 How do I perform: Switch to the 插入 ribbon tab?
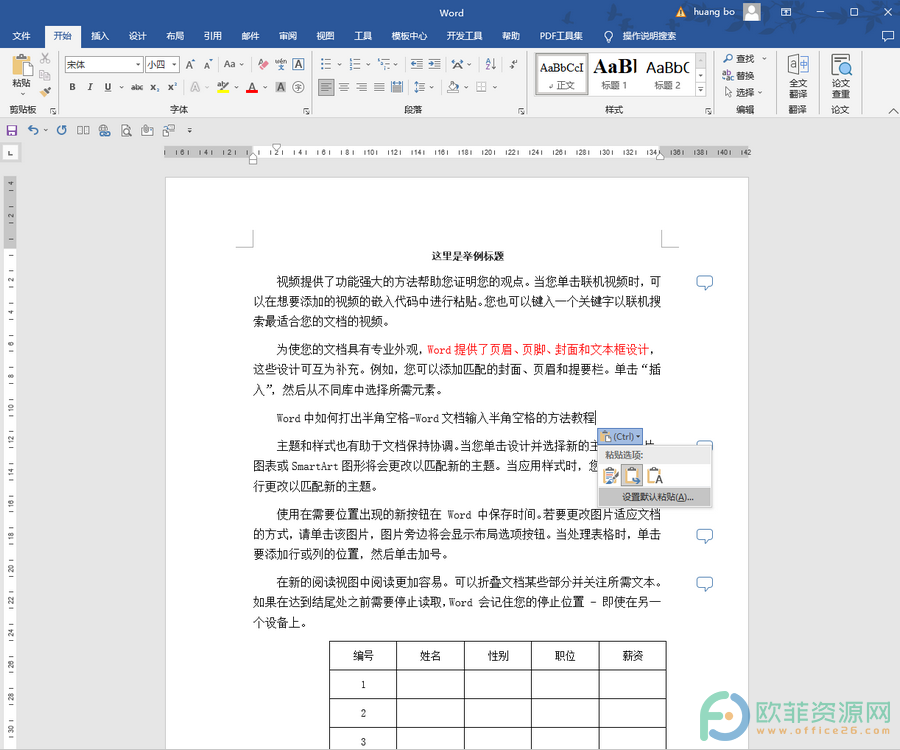coord(100,36)
